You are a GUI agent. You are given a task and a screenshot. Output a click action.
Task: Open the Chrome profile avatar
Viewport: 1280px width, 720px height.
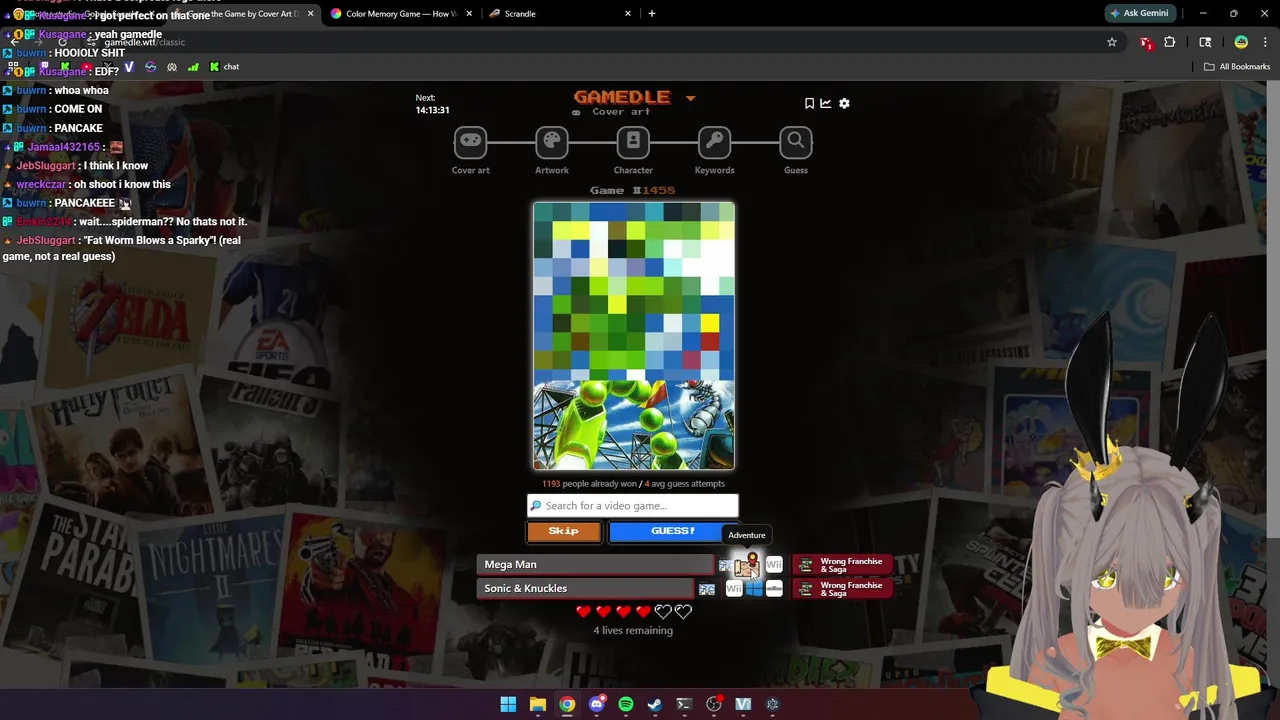click(x=1241, y=42)
